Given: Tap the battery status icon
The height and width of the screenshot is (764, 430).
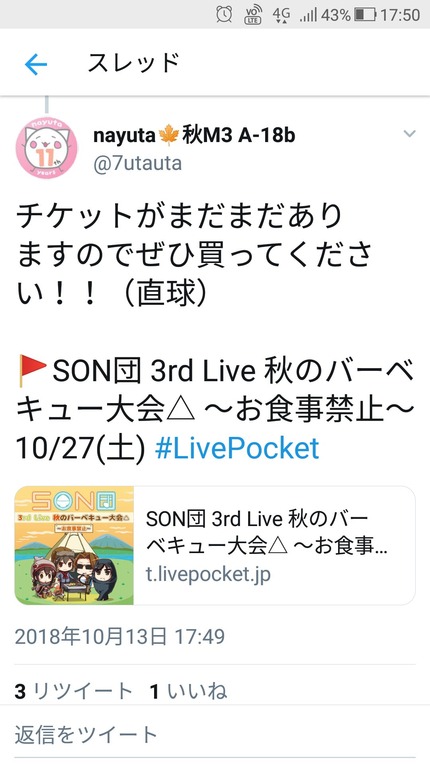Looking at the screenshot, I should pos(365,15).
